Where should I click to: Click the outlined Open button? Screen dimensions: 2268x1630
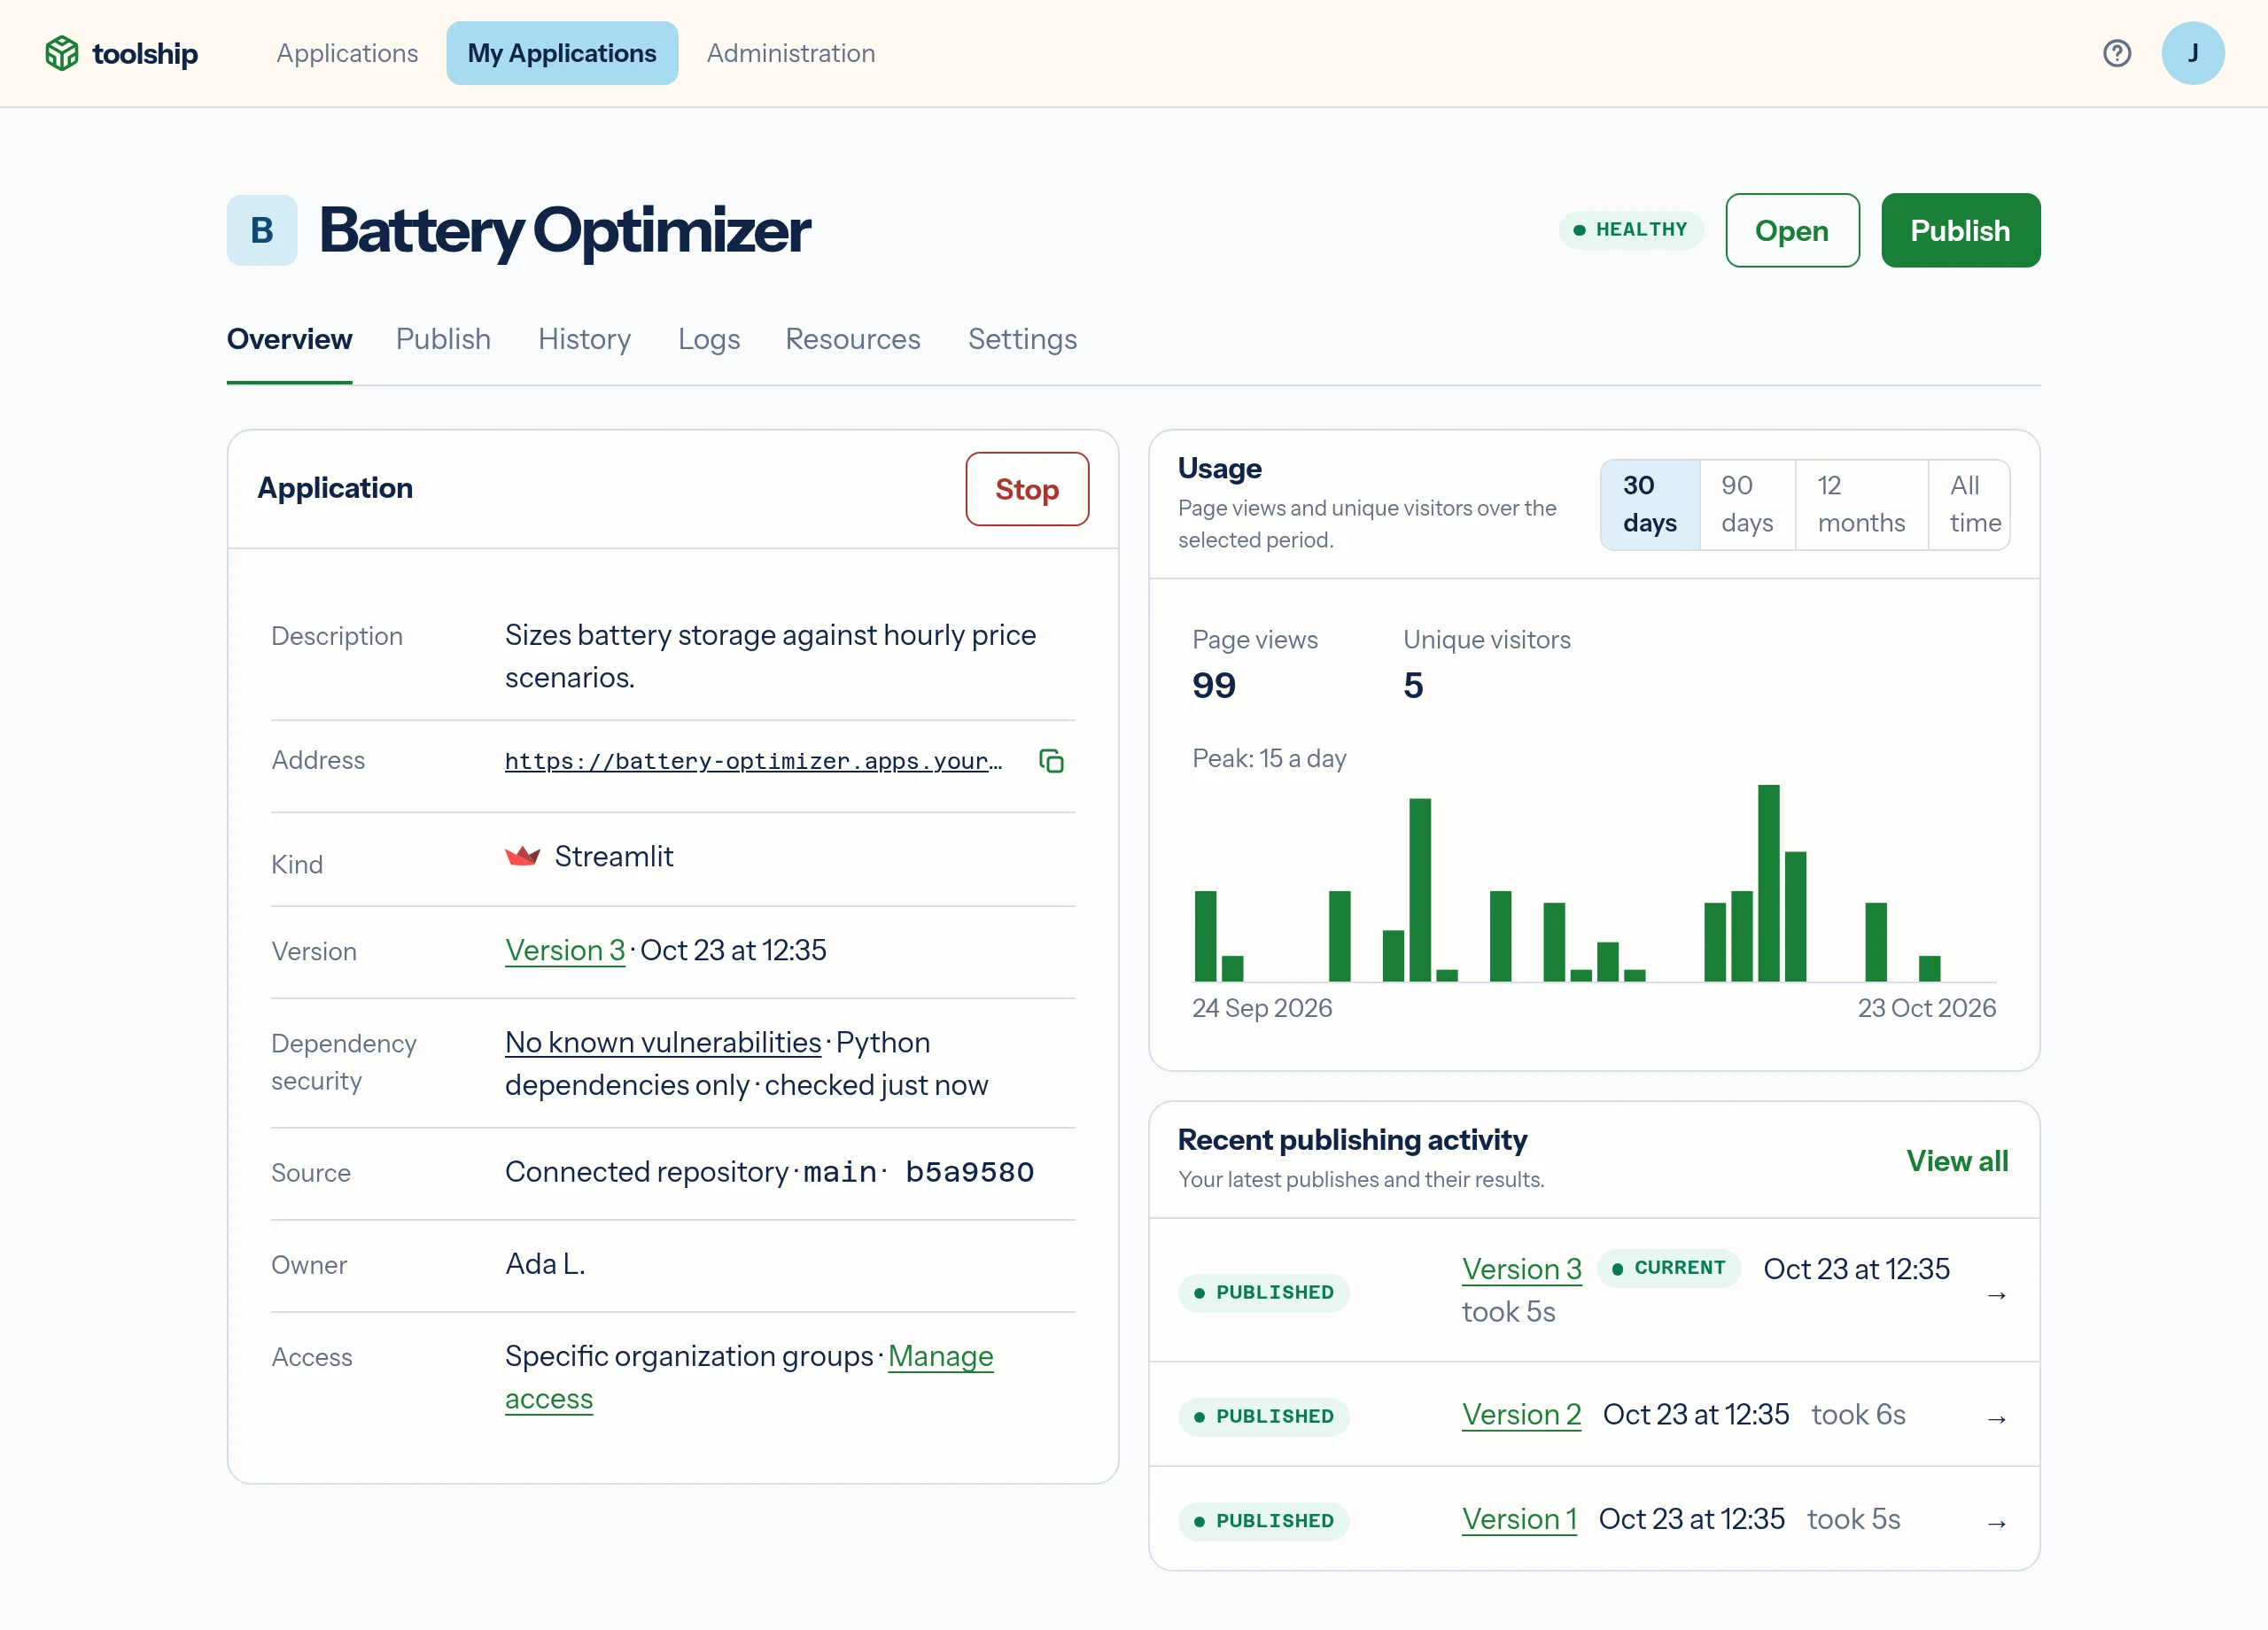1792,230
